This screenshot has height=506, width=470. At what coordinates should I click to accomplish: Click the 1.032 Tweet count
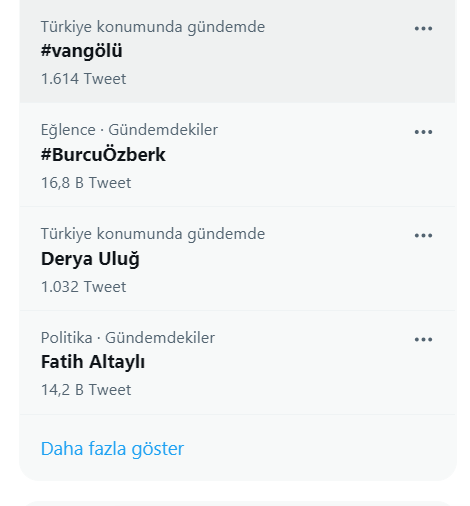point(83,287)
